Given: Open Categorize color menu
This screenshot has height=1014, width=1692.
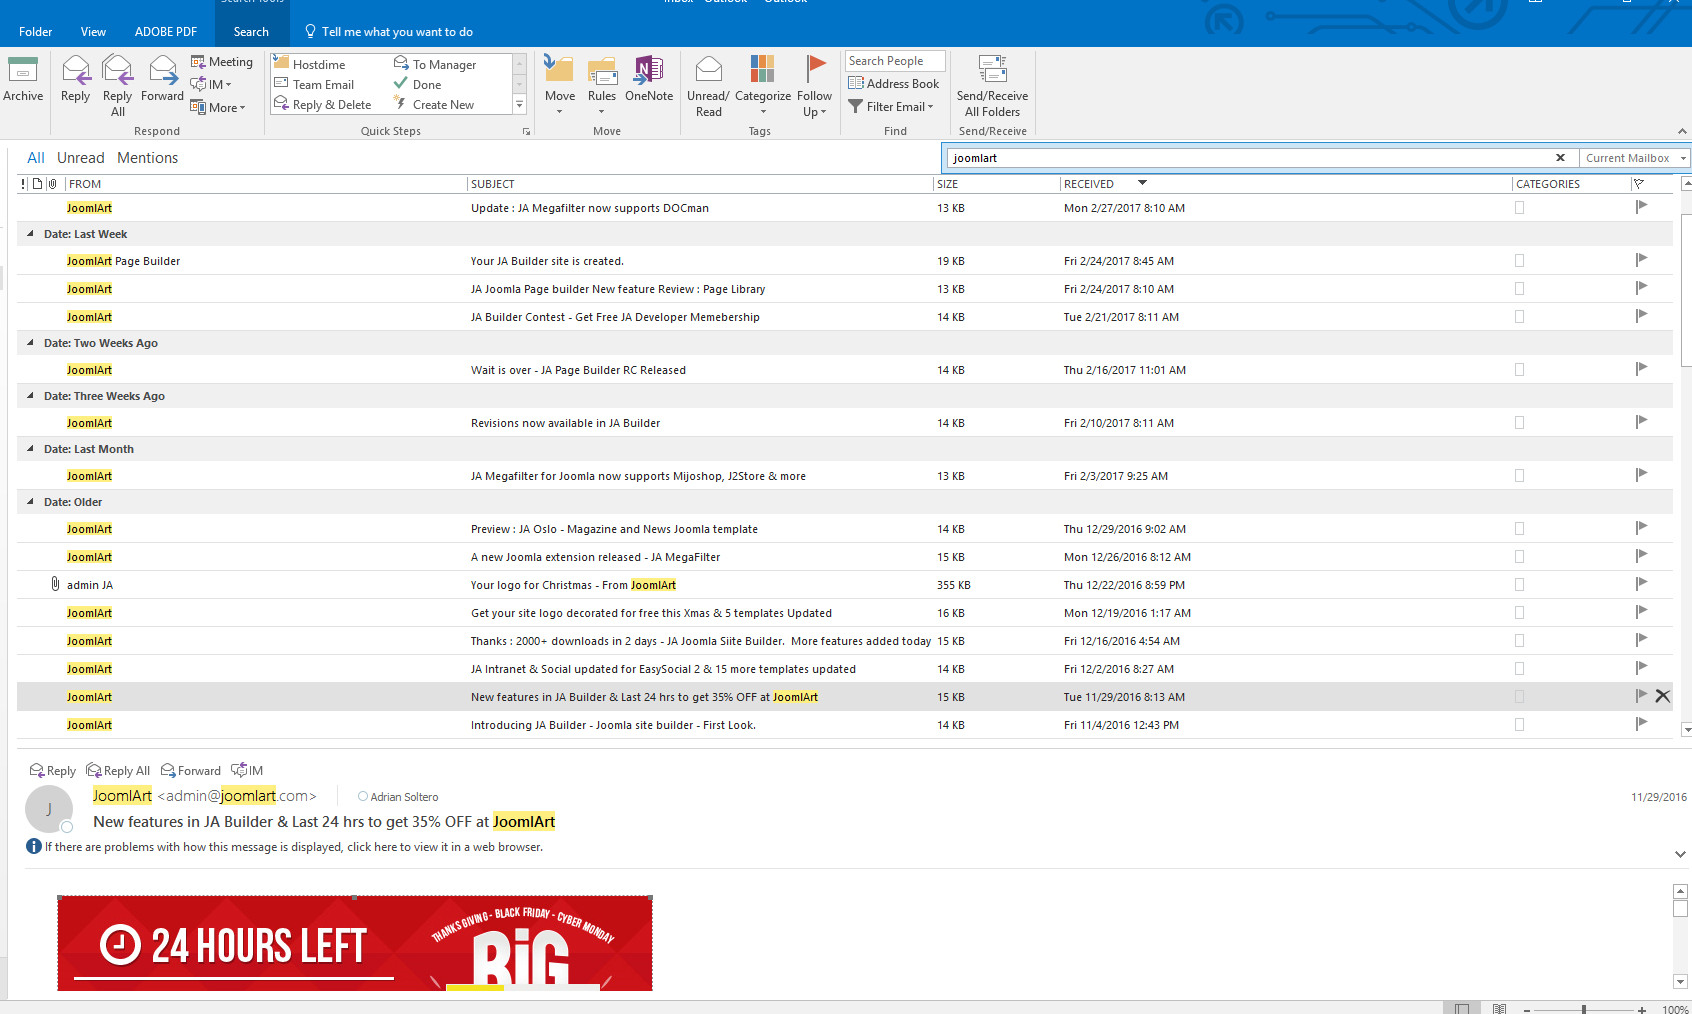Looking at the screenshot, I should (762, 86).
